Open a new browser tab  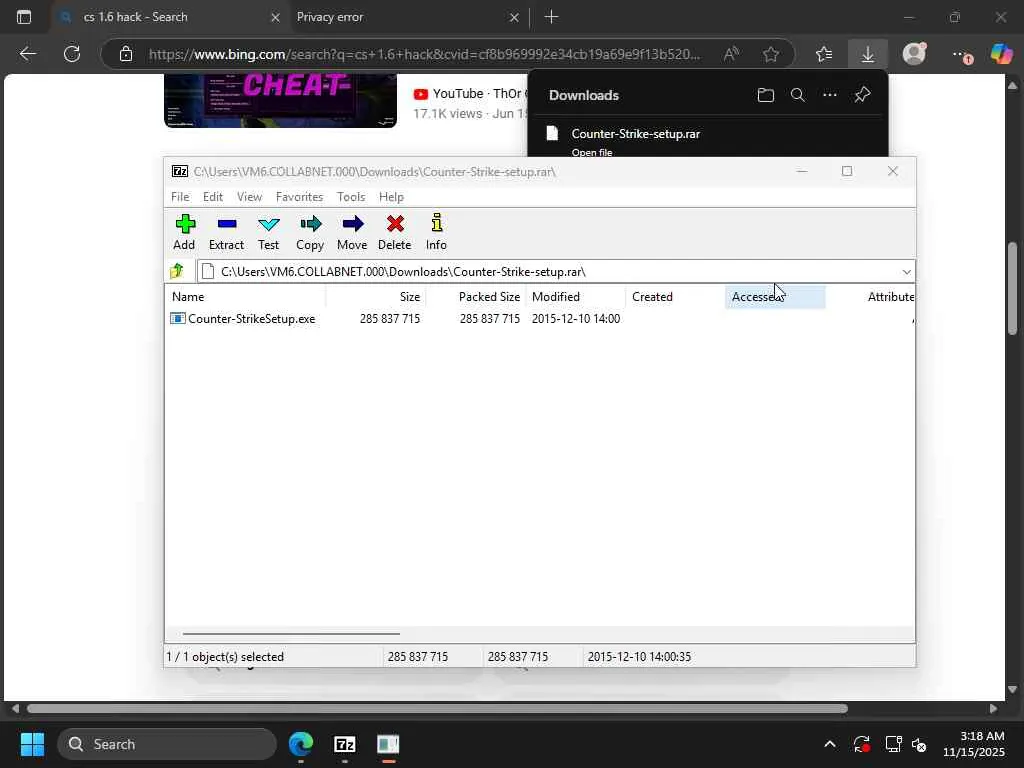coord(551,17)
